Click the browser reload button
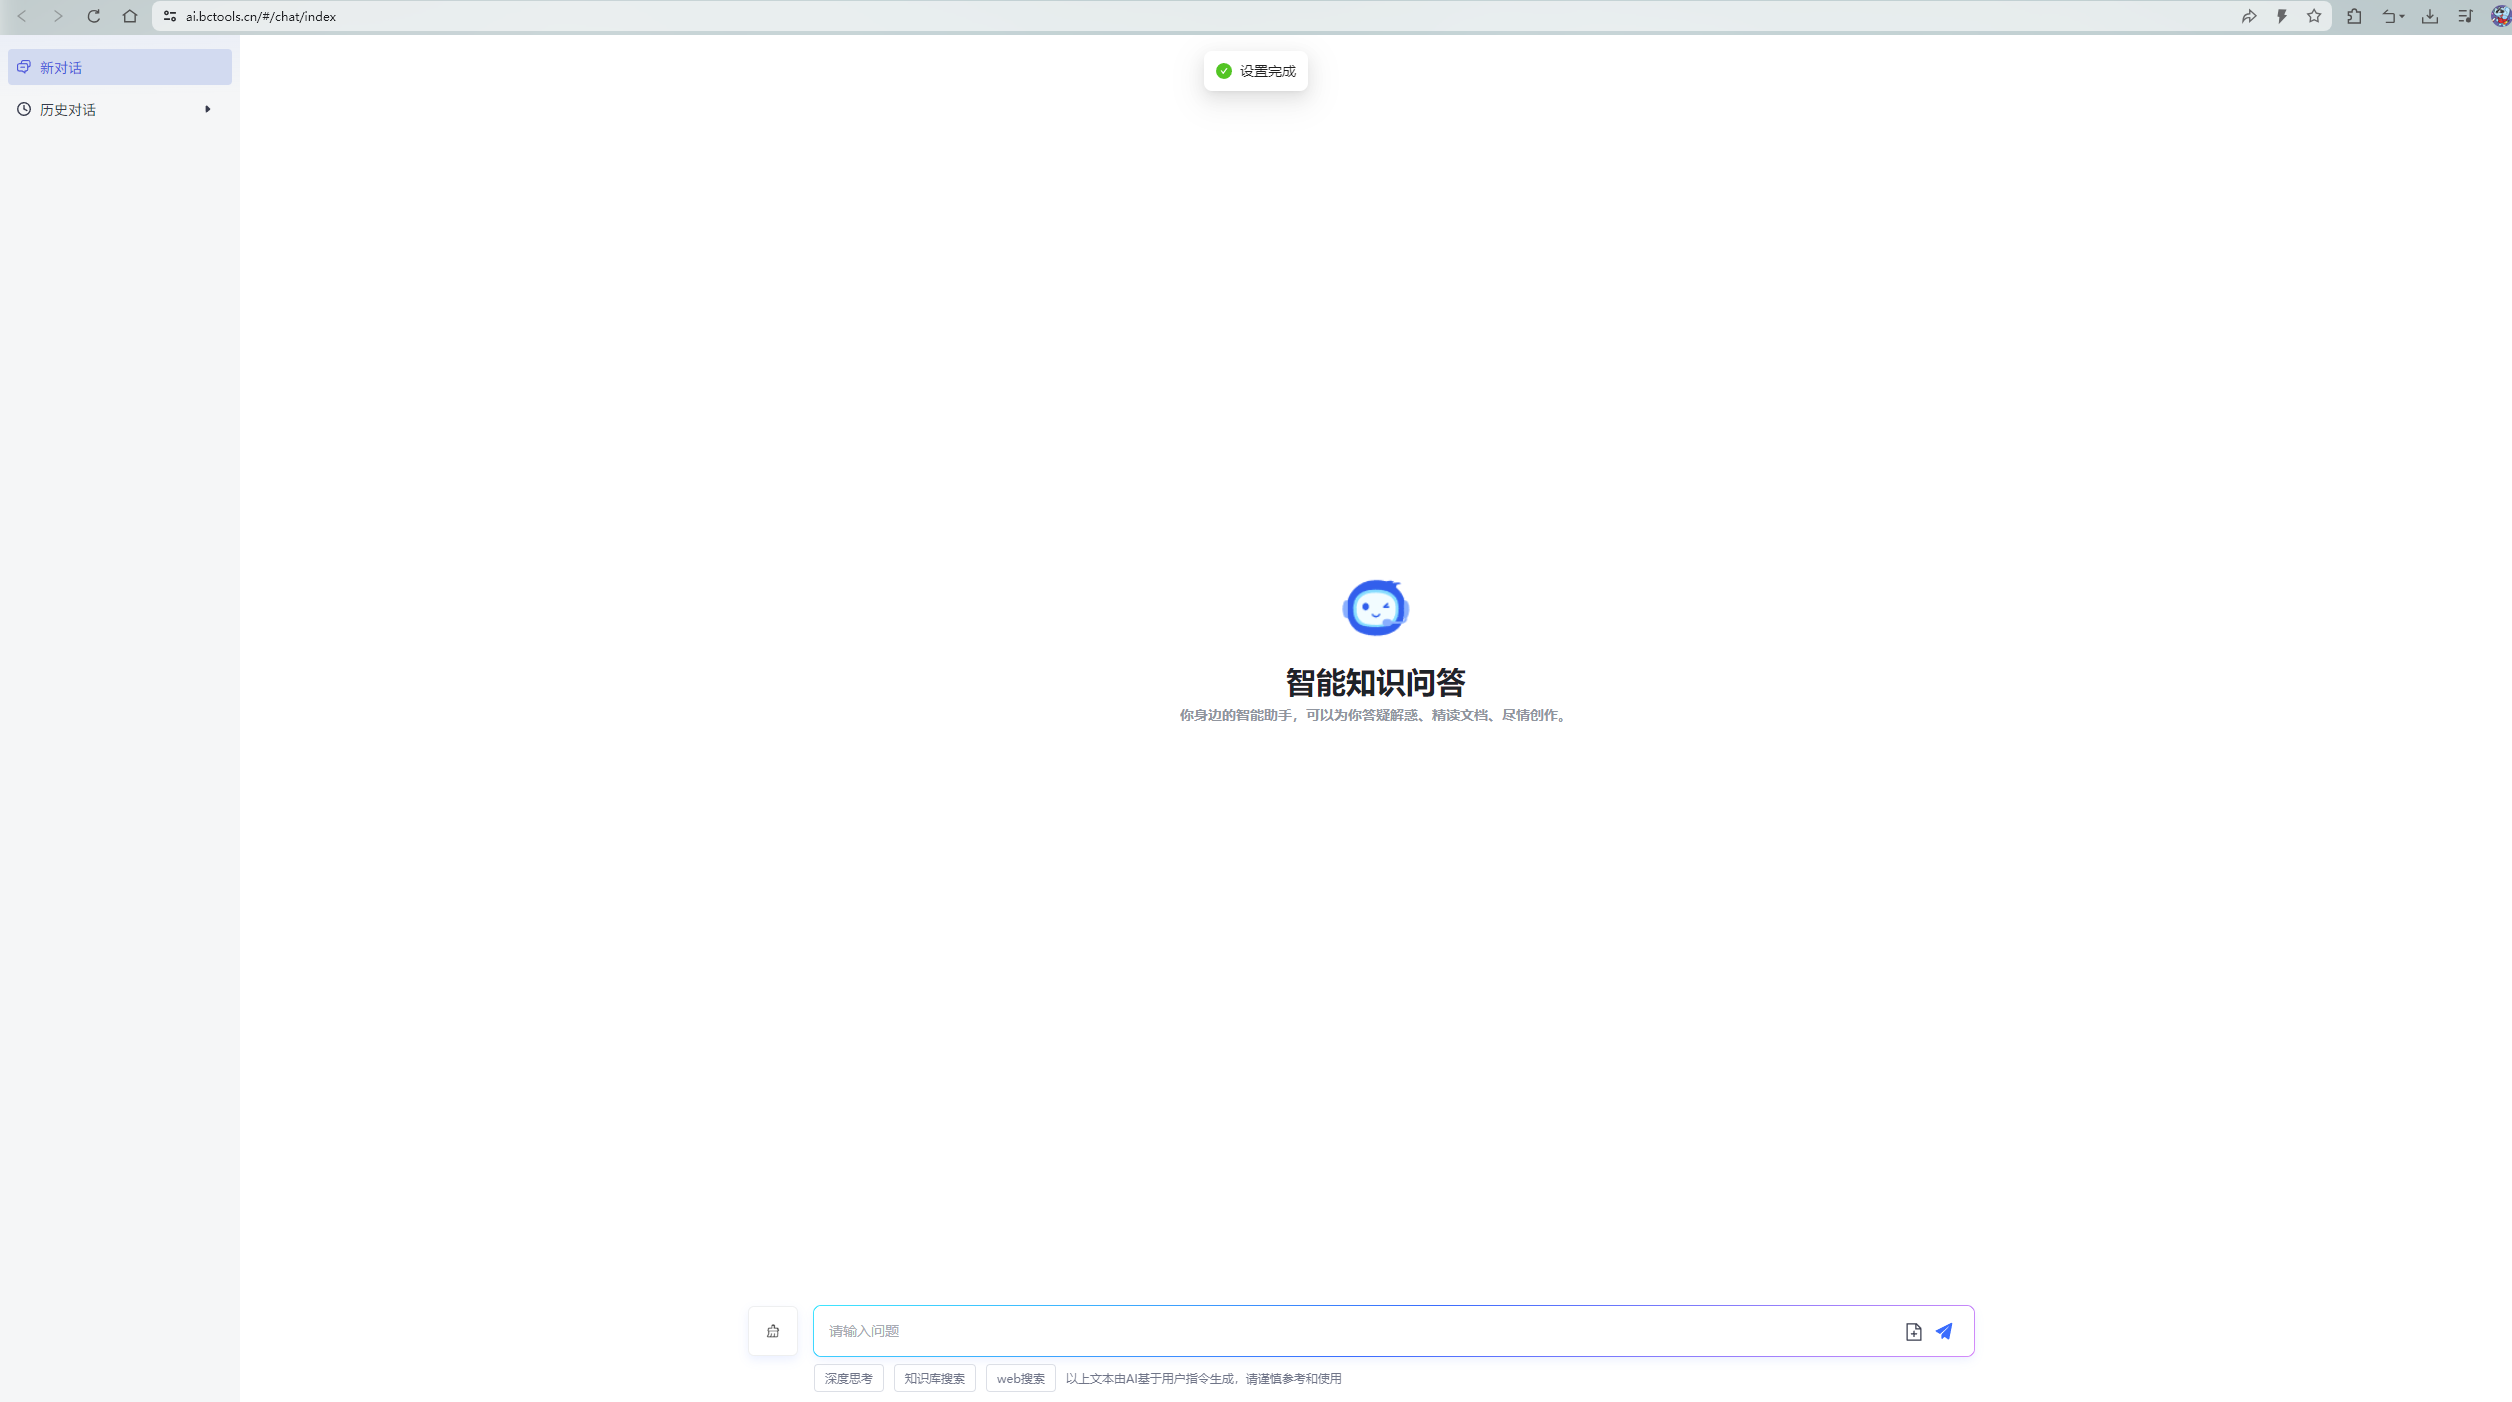 [x=94, y=16]
